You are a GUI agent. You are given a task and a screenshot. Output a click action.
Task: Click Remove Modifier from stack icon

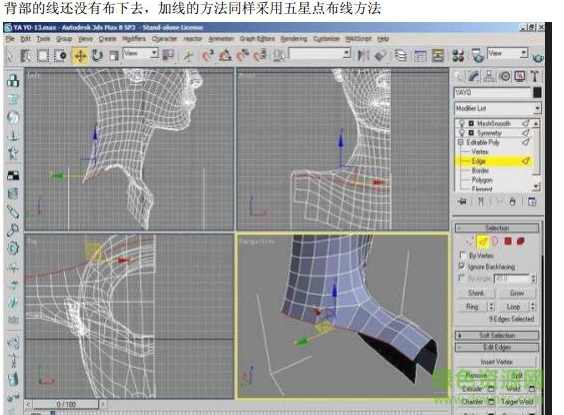(513, 202)
